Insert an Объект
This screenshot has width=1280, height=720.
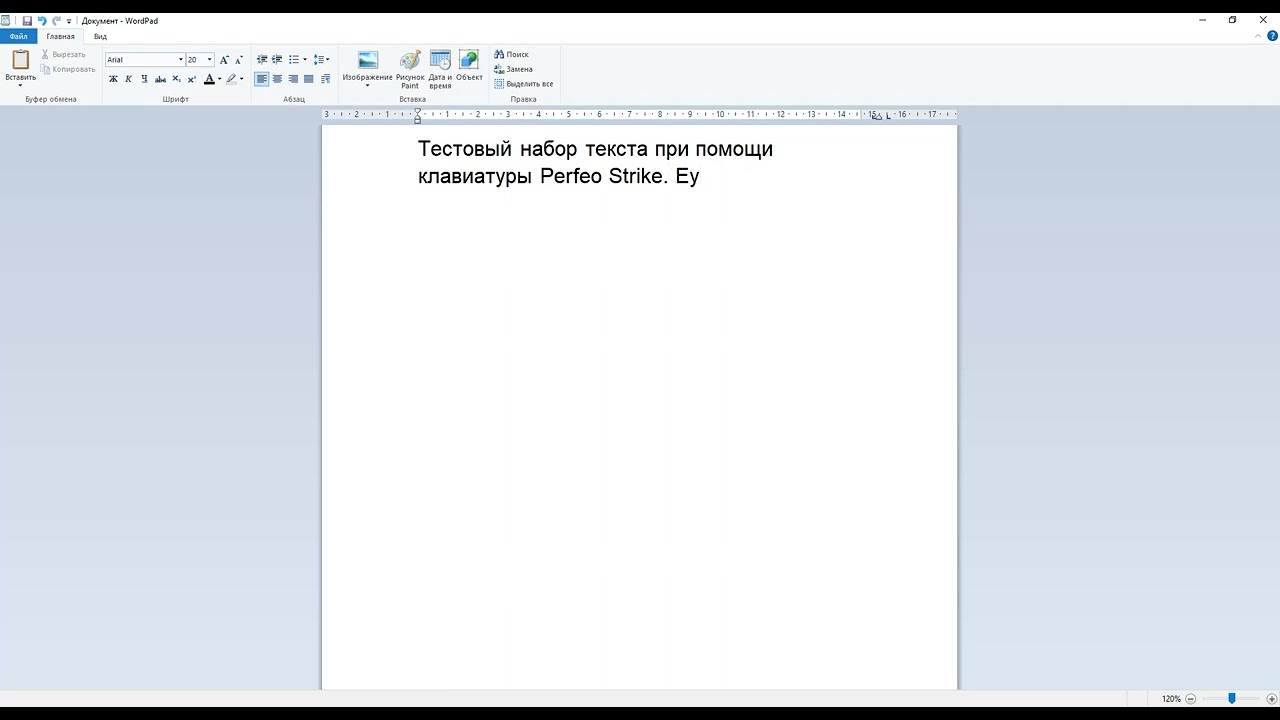[469, 66]
